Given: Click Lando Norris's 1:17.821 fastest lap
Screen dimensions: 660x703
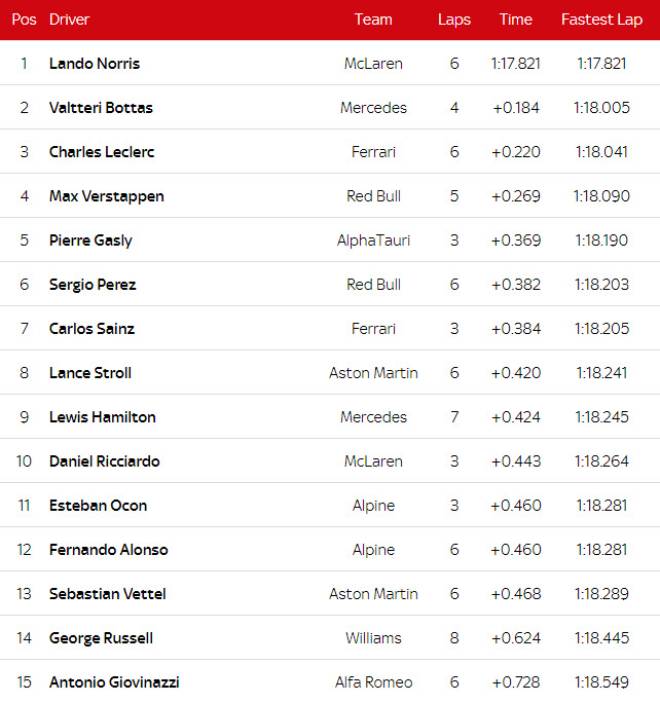Looking at the screenshot, I should coord(601,63).
